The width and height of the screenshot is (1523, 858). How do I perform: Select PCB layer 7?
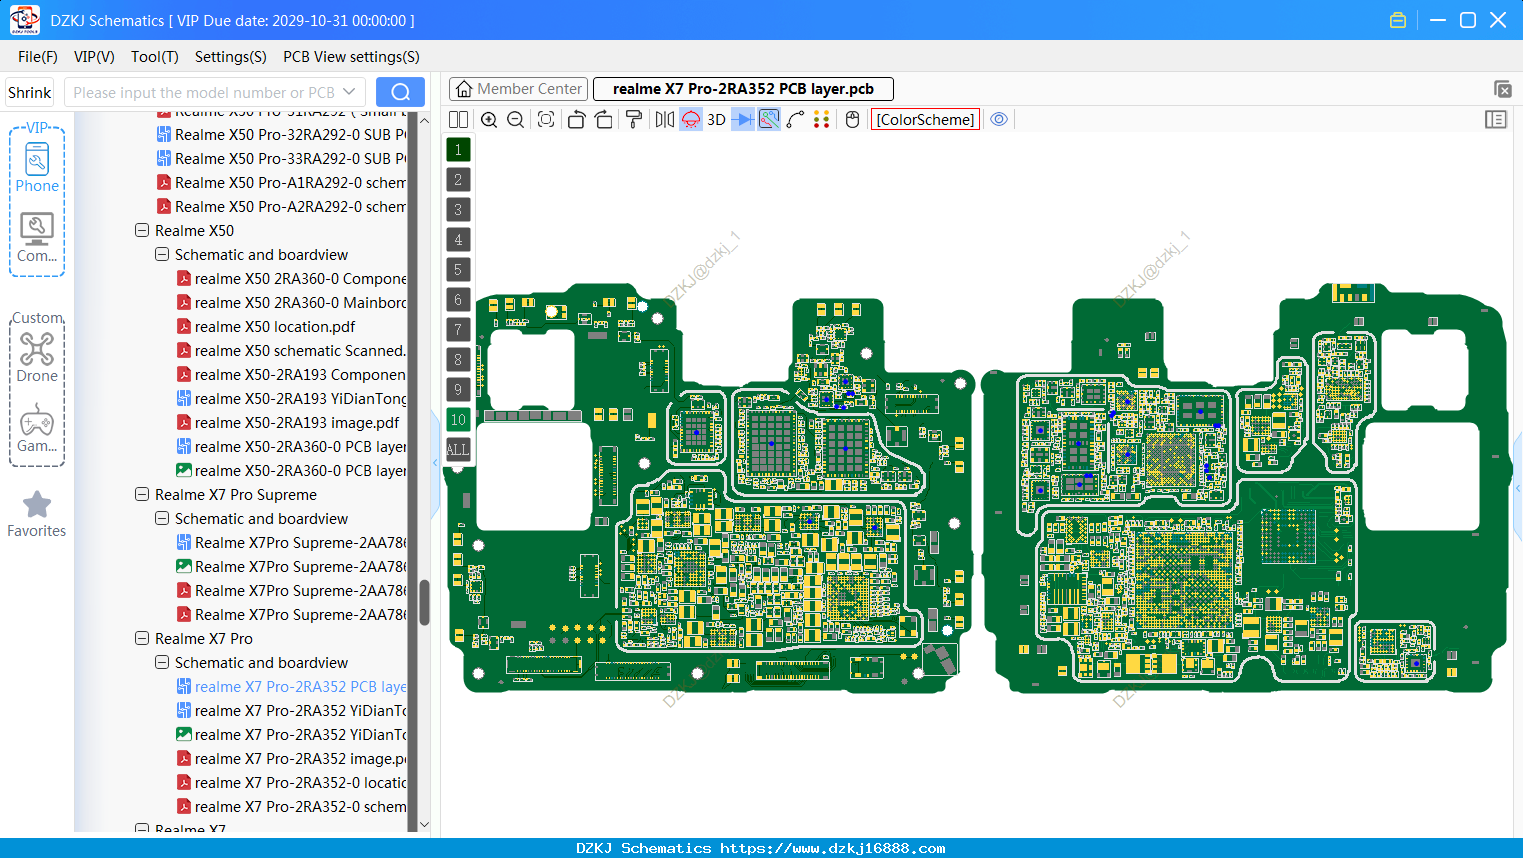(458, 329)
